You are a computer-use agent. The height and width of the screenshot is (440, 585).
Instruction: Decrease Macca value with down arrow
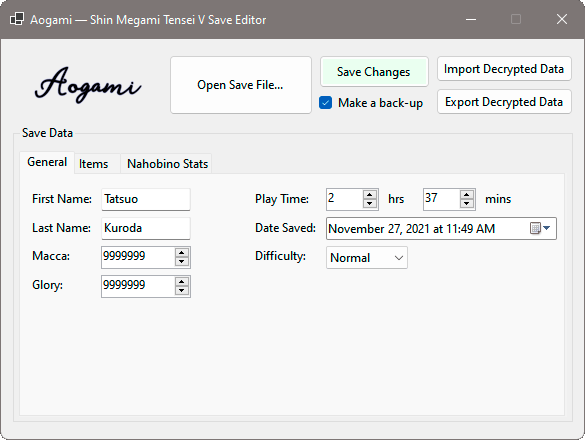click(x=182, y=262)
